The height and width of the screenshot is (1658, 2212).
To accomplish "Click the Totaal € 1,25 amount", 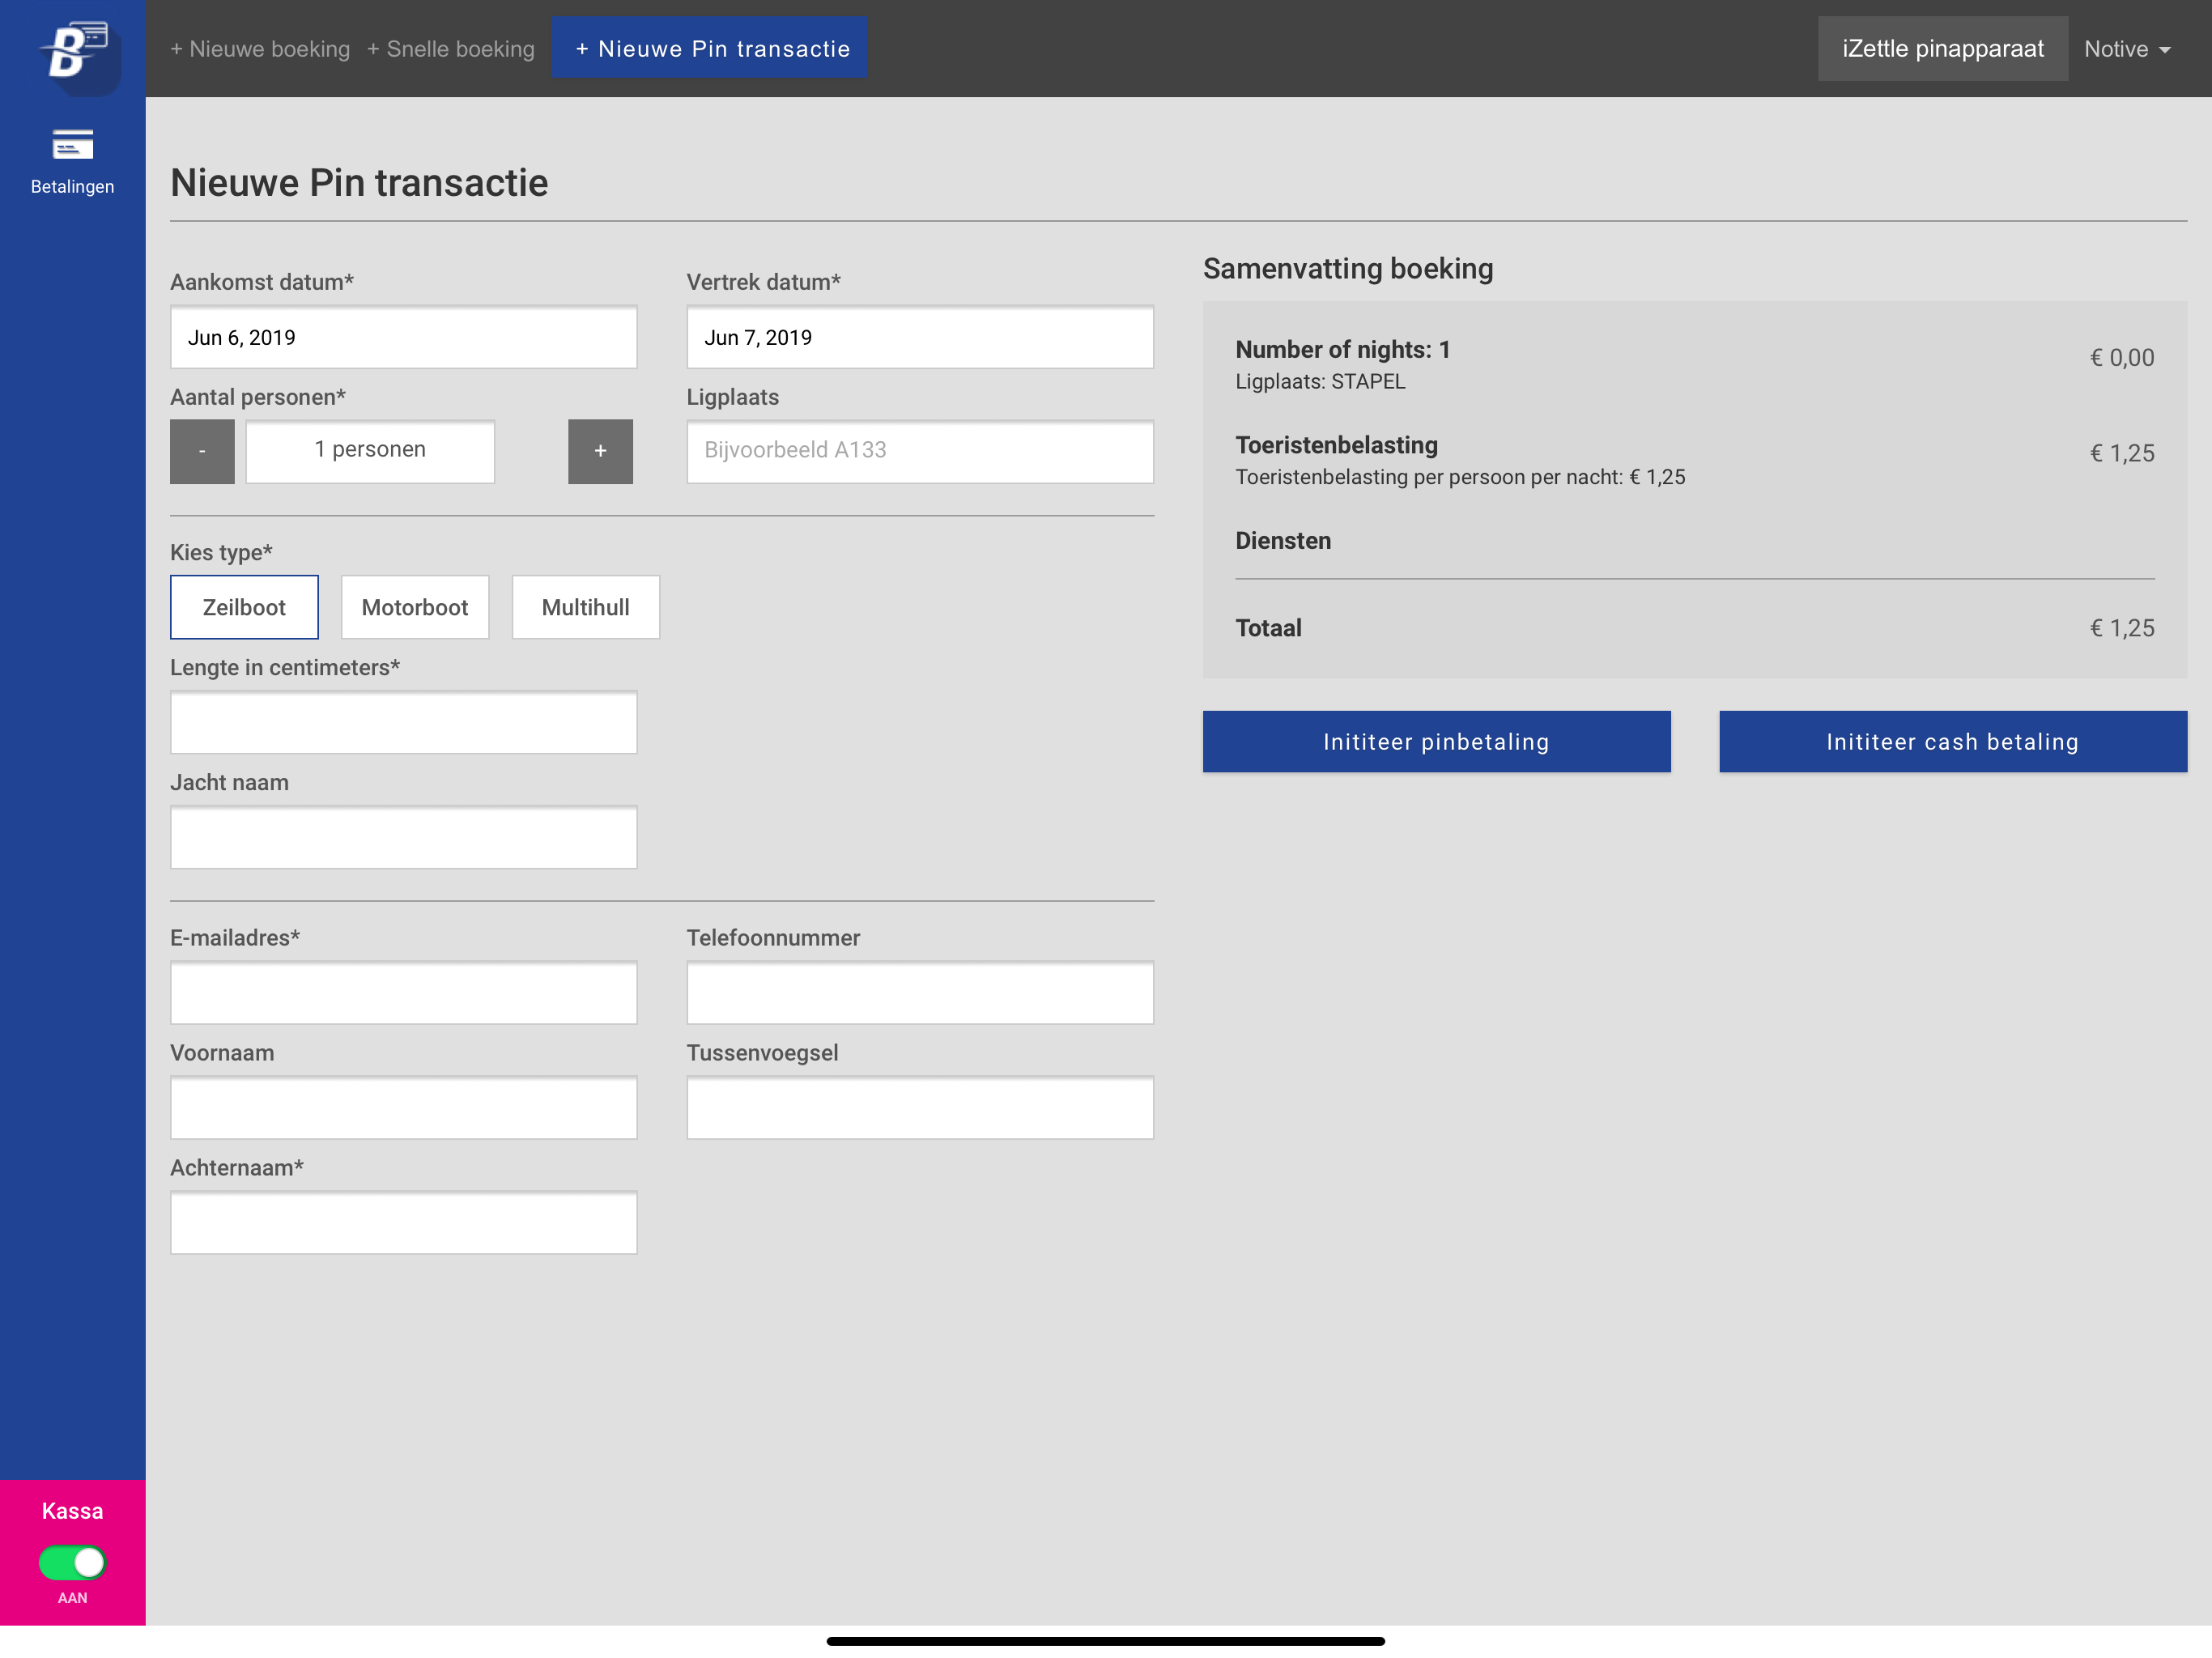I will [2122, 629].
